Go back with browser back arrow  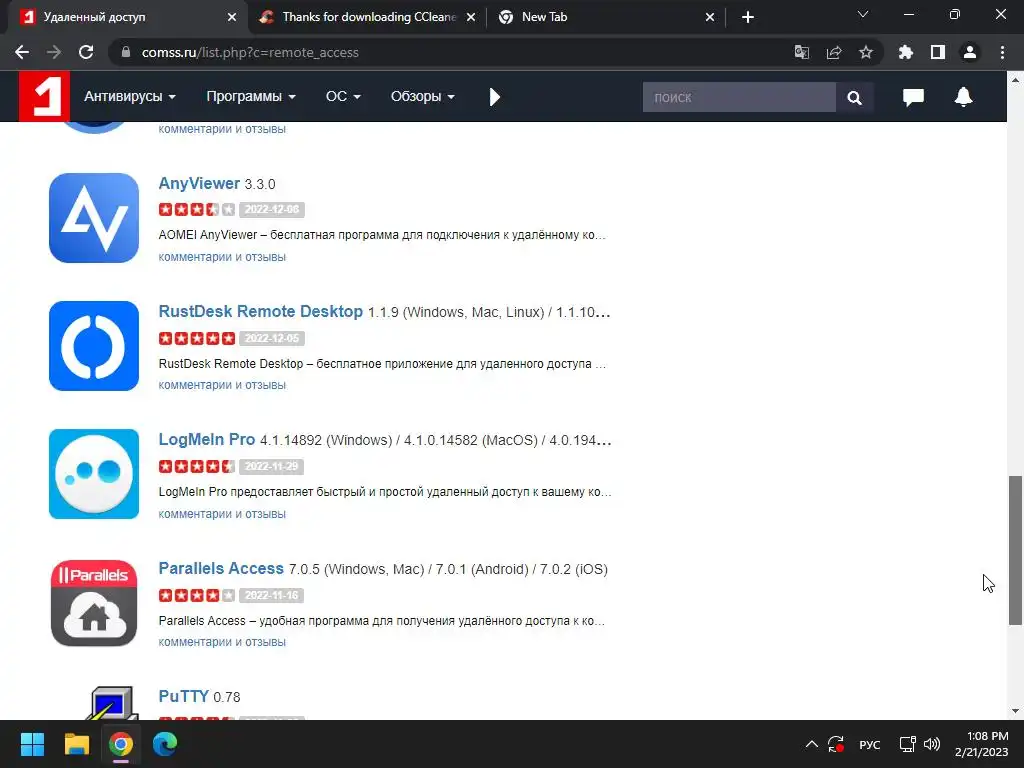pyautogui.click(x=22, y=52)
